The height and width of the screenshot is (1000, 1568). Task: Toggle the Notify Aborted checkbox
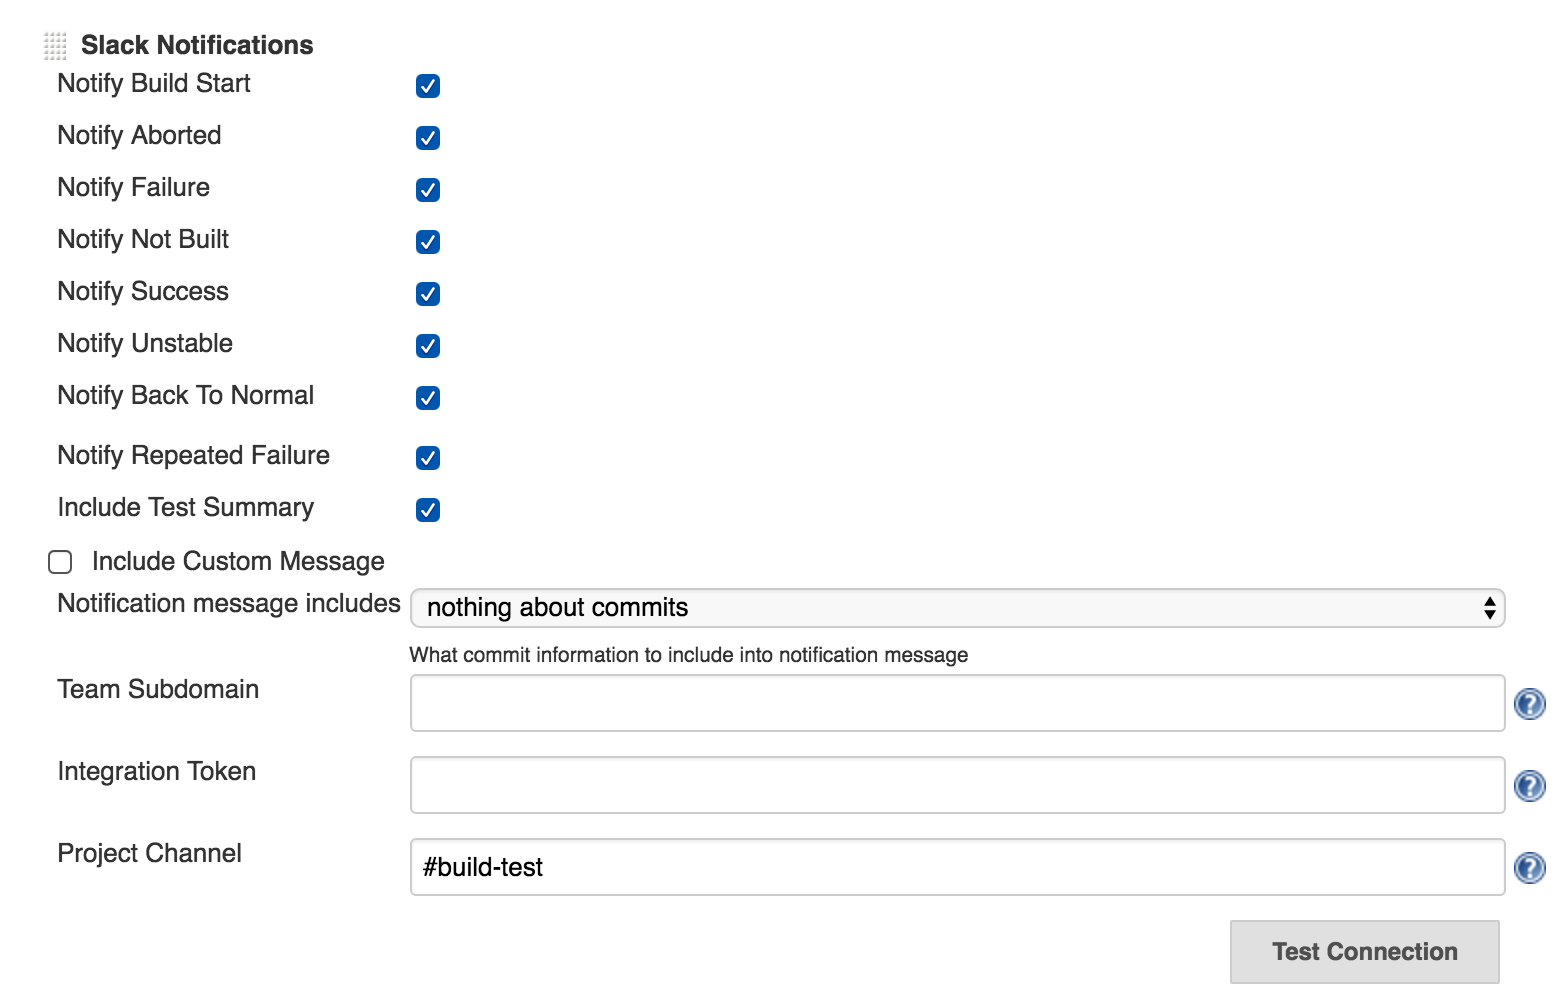428,138
